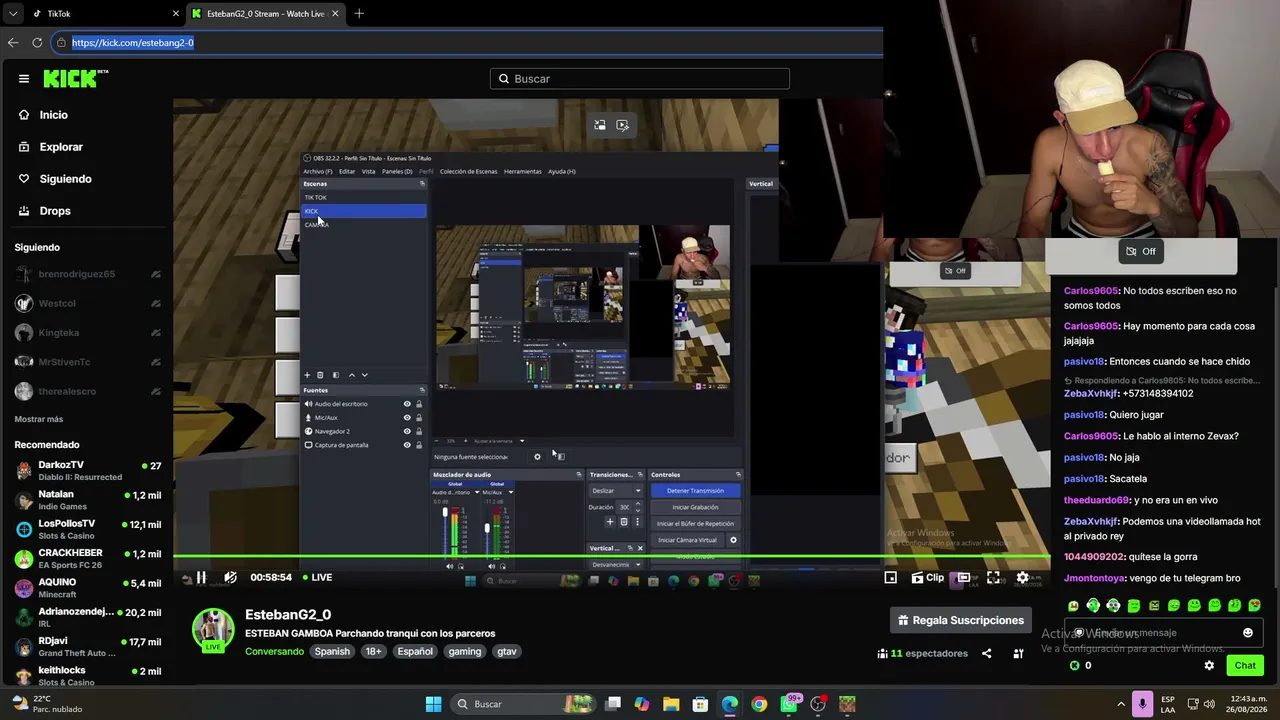Add a new scene with plus icon
The height and width of the screenshot is (720, 1280).
tap(307, 375)
